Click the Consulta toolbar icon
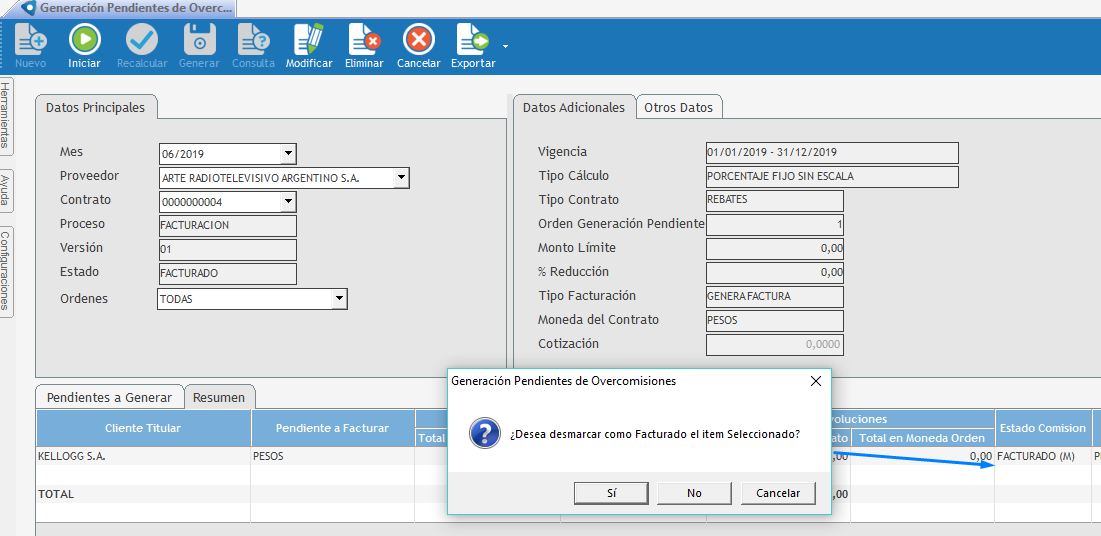 pyautogui.click(x=253, y=40)
